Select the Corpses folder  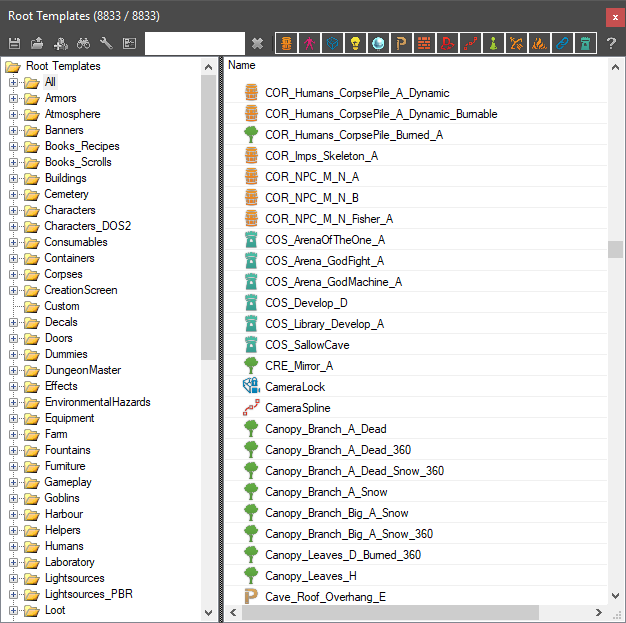point(63,274)
